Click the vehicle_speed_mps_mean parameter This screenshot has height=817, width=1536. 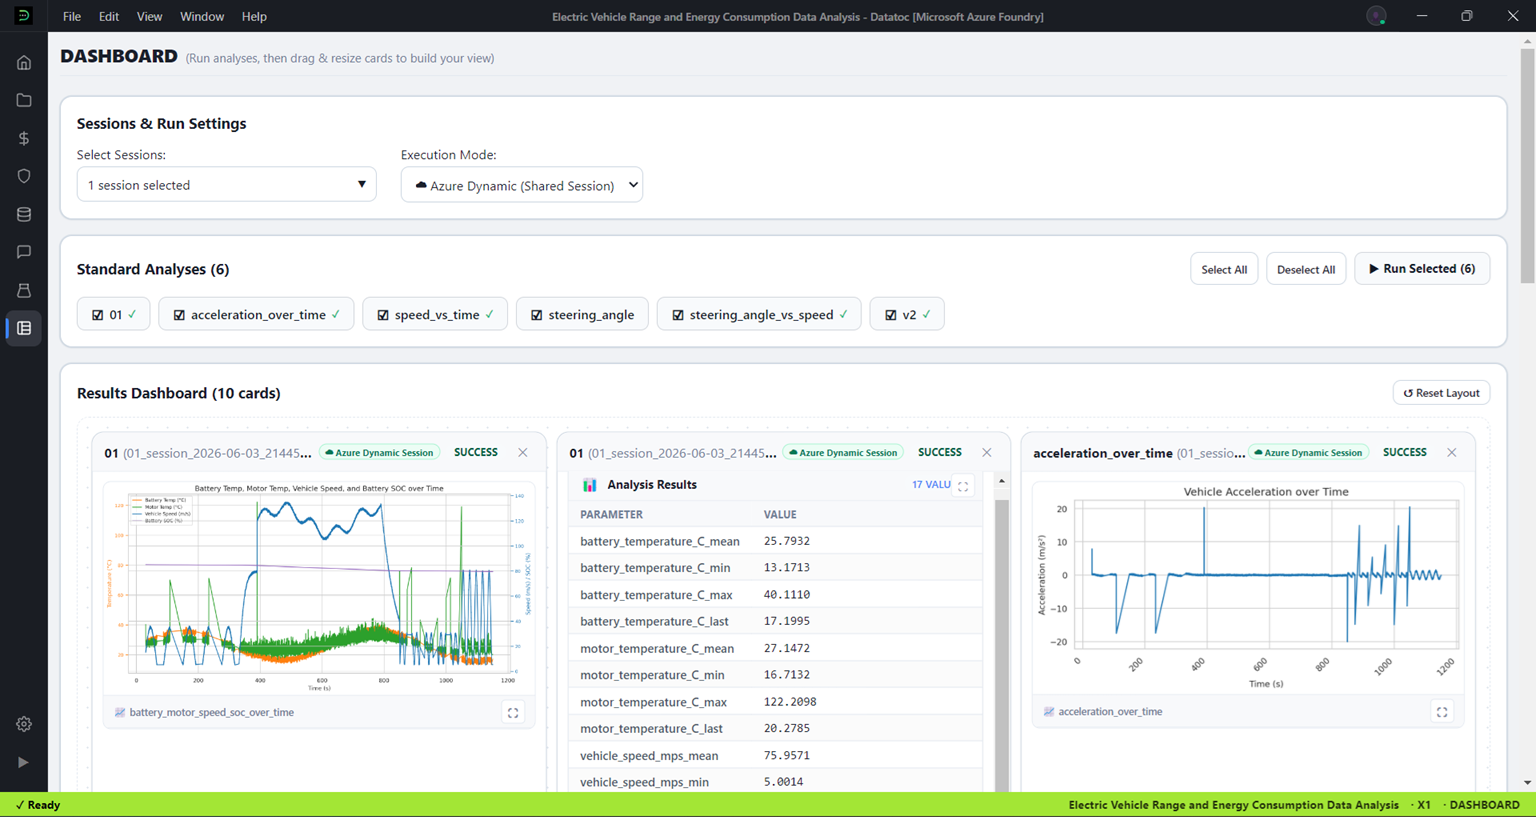[x=649, y=756]
